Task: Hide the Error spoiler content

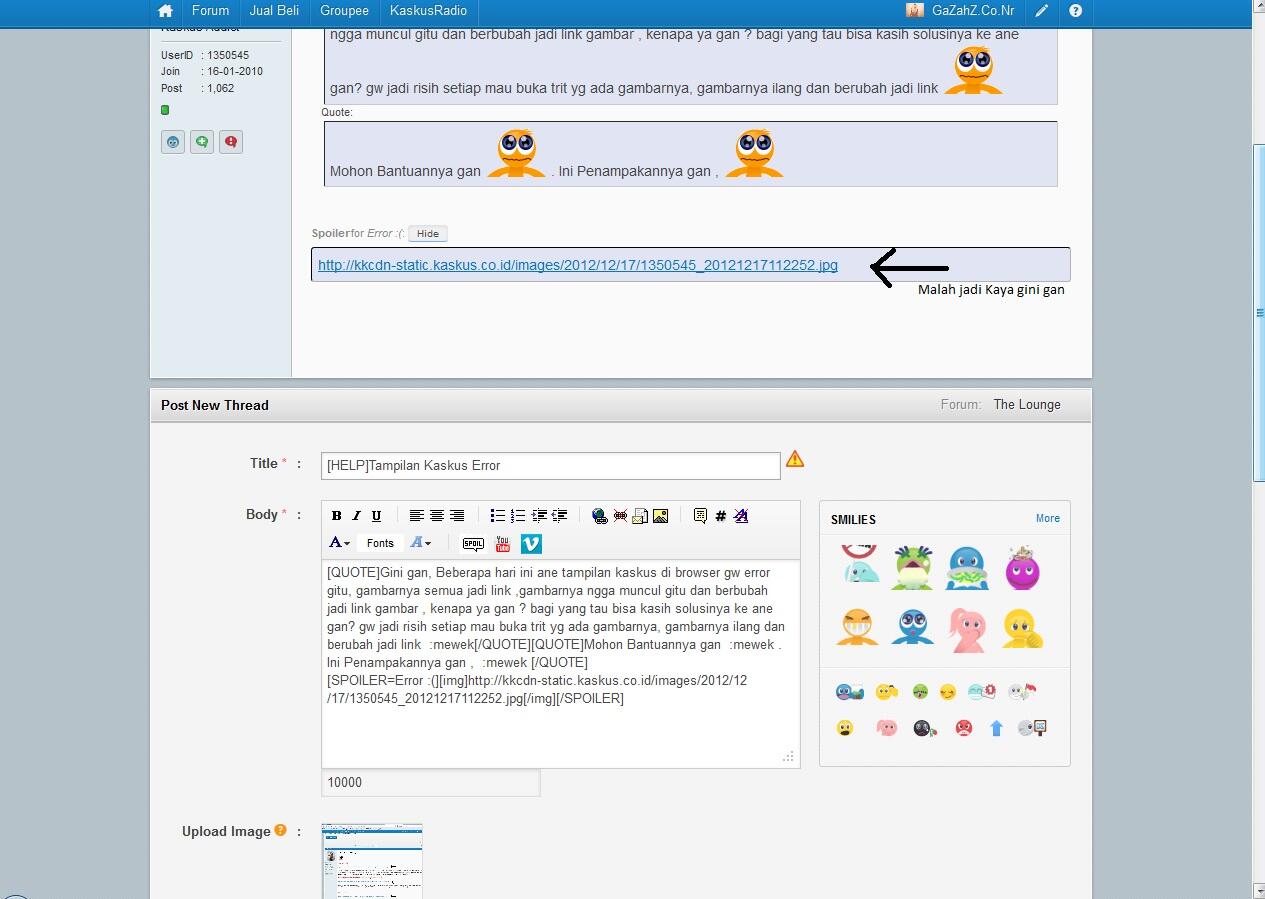Action: [427, 233]
